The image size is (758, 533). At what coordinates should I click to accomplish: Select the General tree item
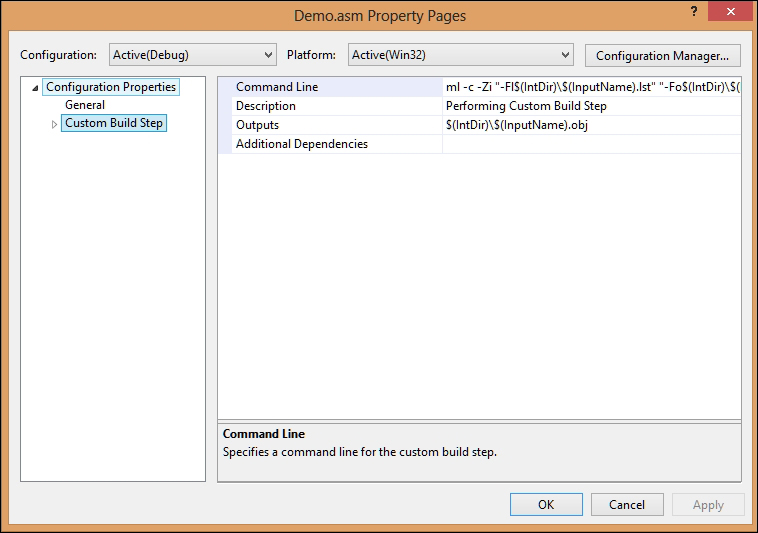(85, 105)
